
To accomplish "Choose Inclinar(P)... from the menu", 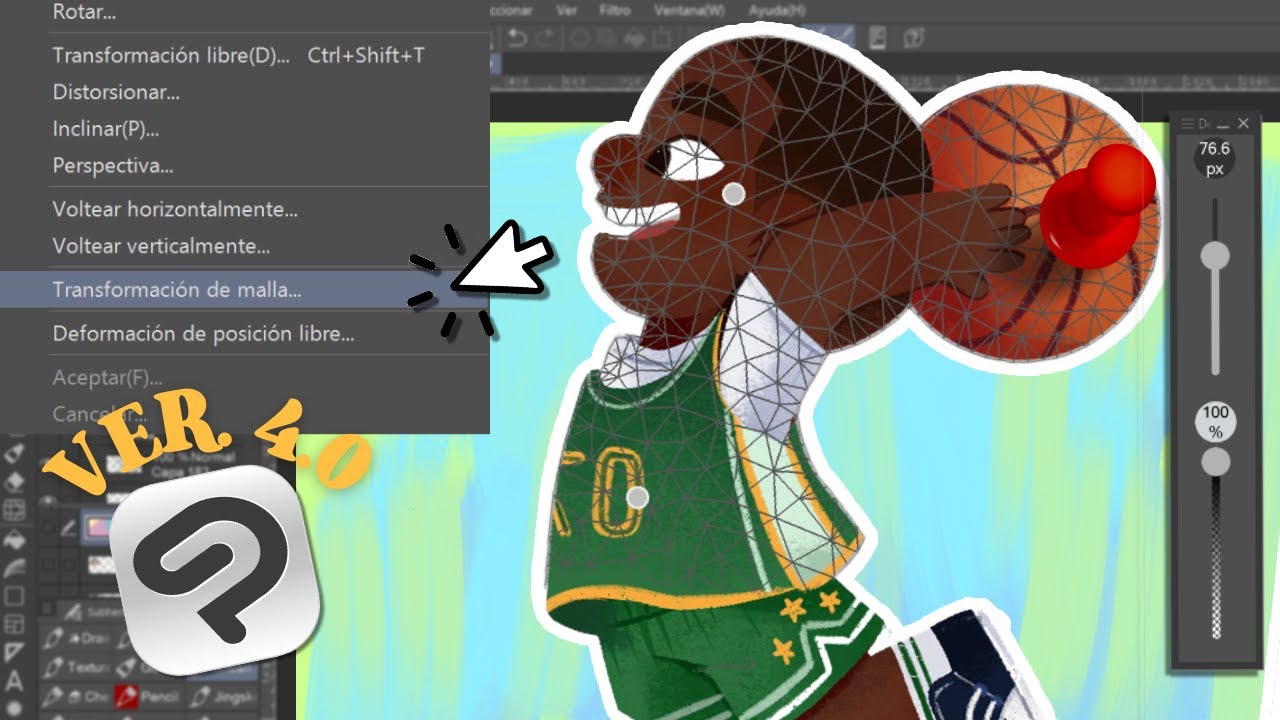I will coord(105,129).
